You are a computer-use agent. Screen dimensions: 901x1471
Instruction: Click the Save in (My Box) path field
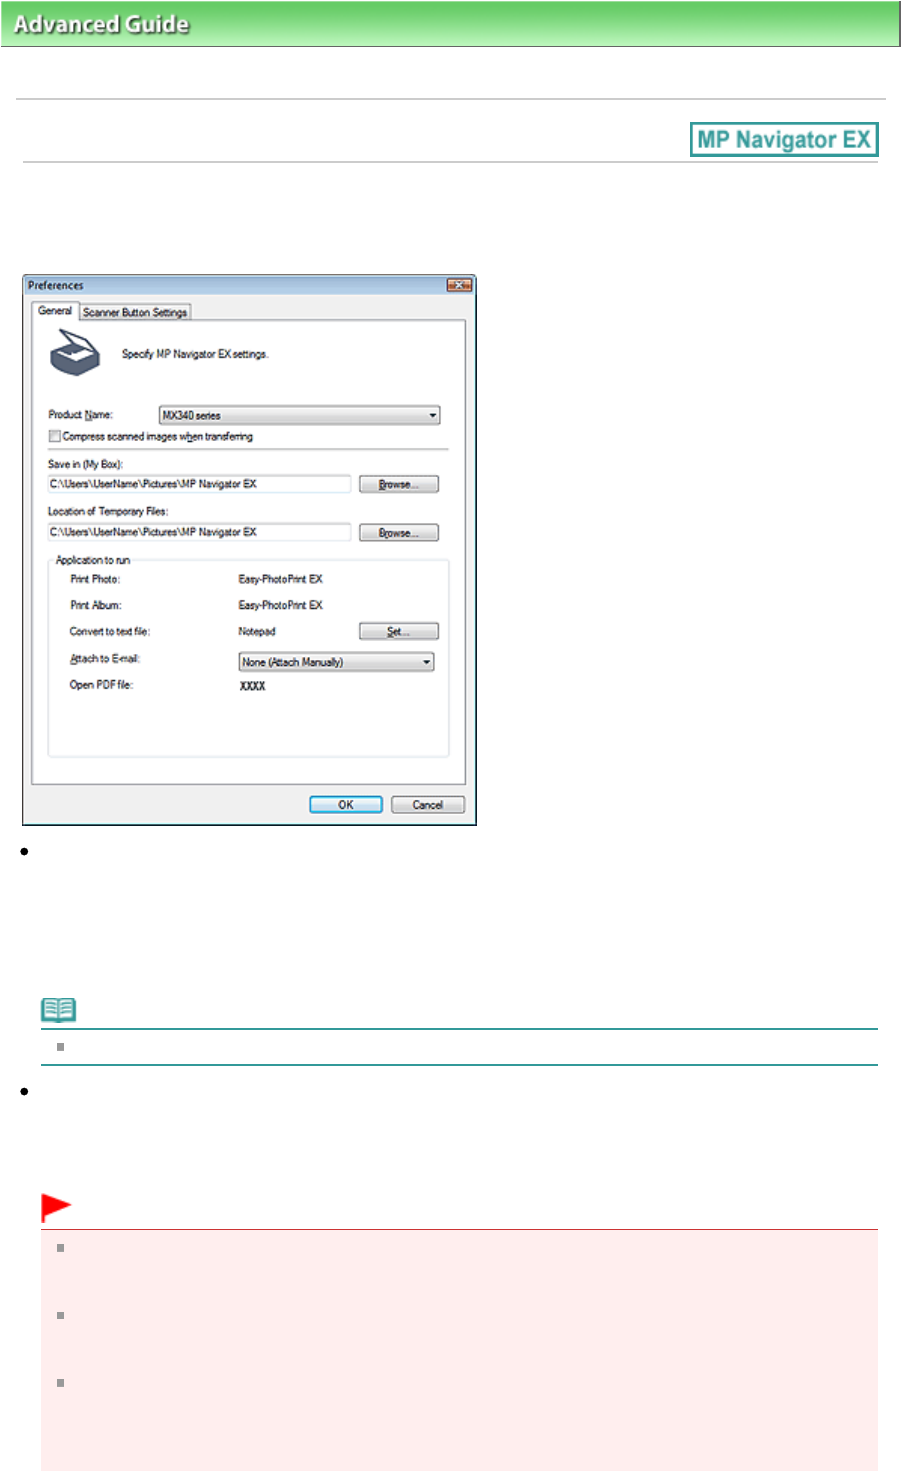pos(199,484)
